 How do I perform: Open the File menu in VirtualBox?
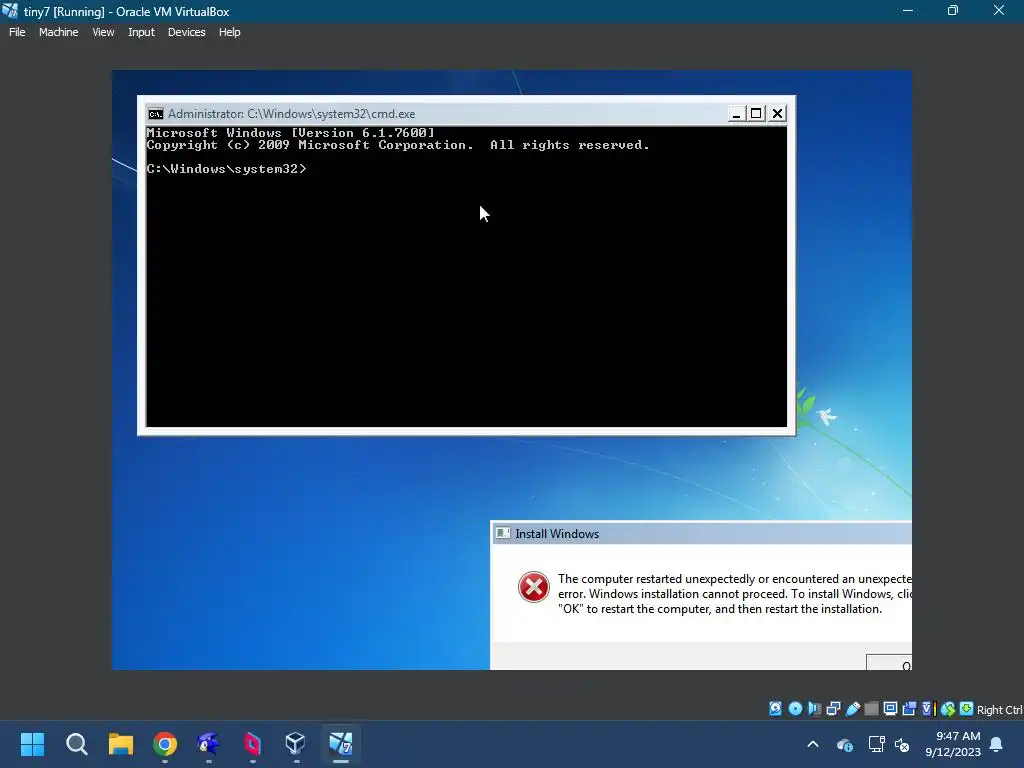(17, 32)
